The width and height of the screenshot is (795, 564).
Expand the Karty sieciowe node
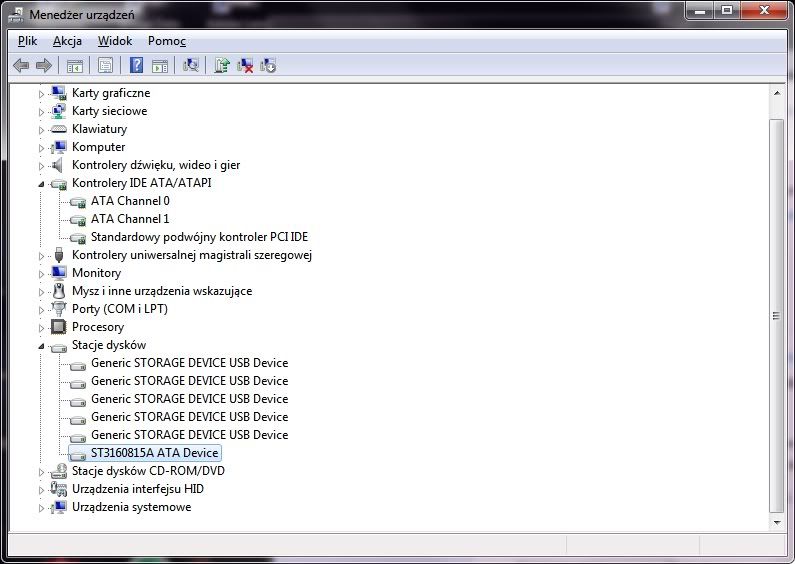(42, 112)
